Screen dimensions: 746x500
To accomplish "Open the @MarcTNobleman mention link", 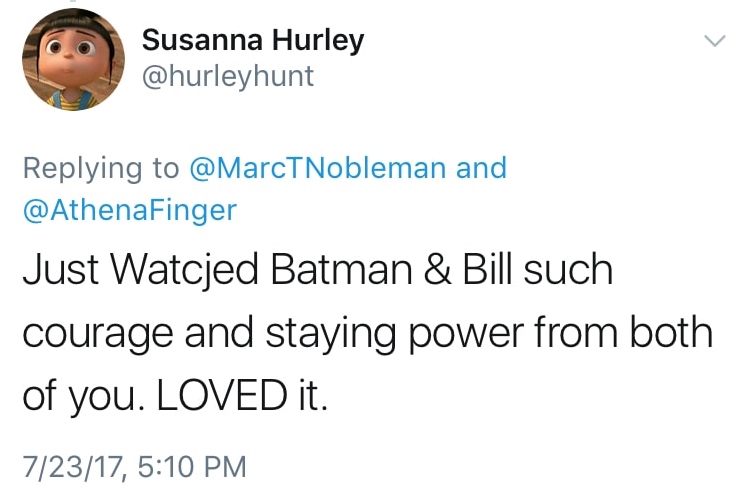I will tap(317, 168).
